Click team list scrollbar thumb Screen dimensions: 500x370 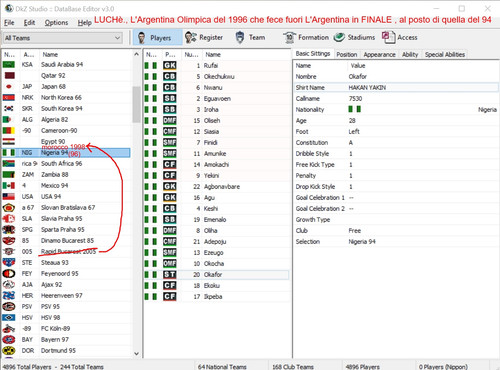136,104
